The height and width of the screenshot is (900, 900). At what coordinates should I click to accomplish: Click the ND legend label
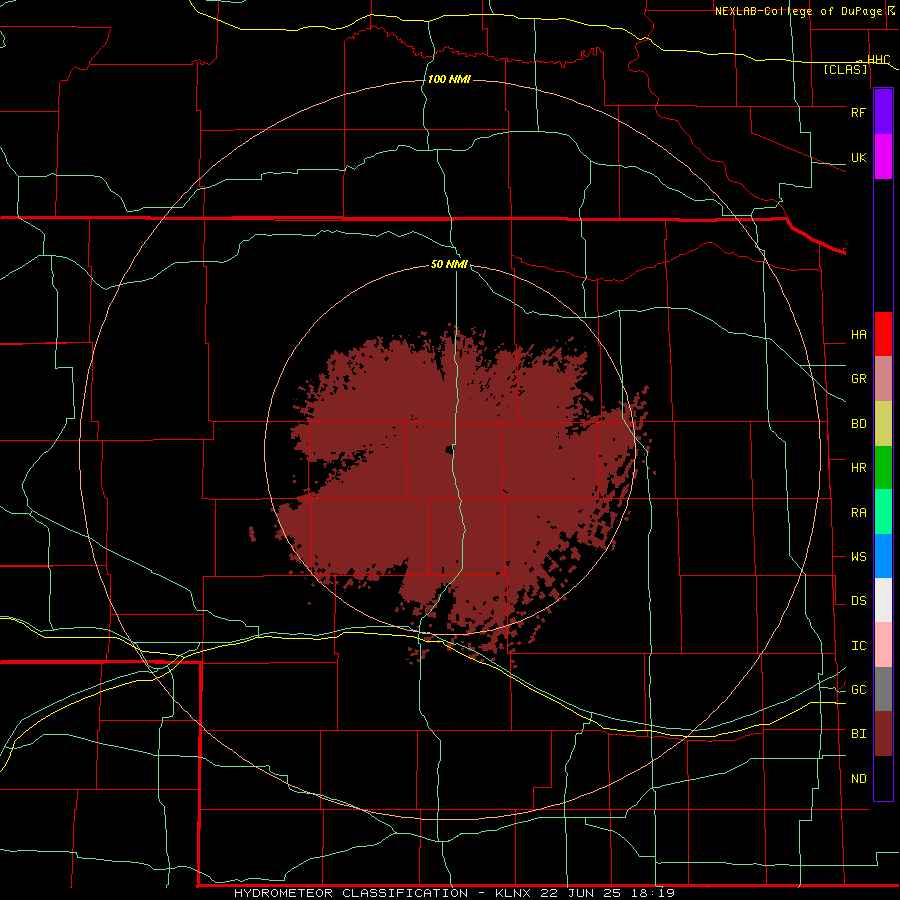[858, 779]
